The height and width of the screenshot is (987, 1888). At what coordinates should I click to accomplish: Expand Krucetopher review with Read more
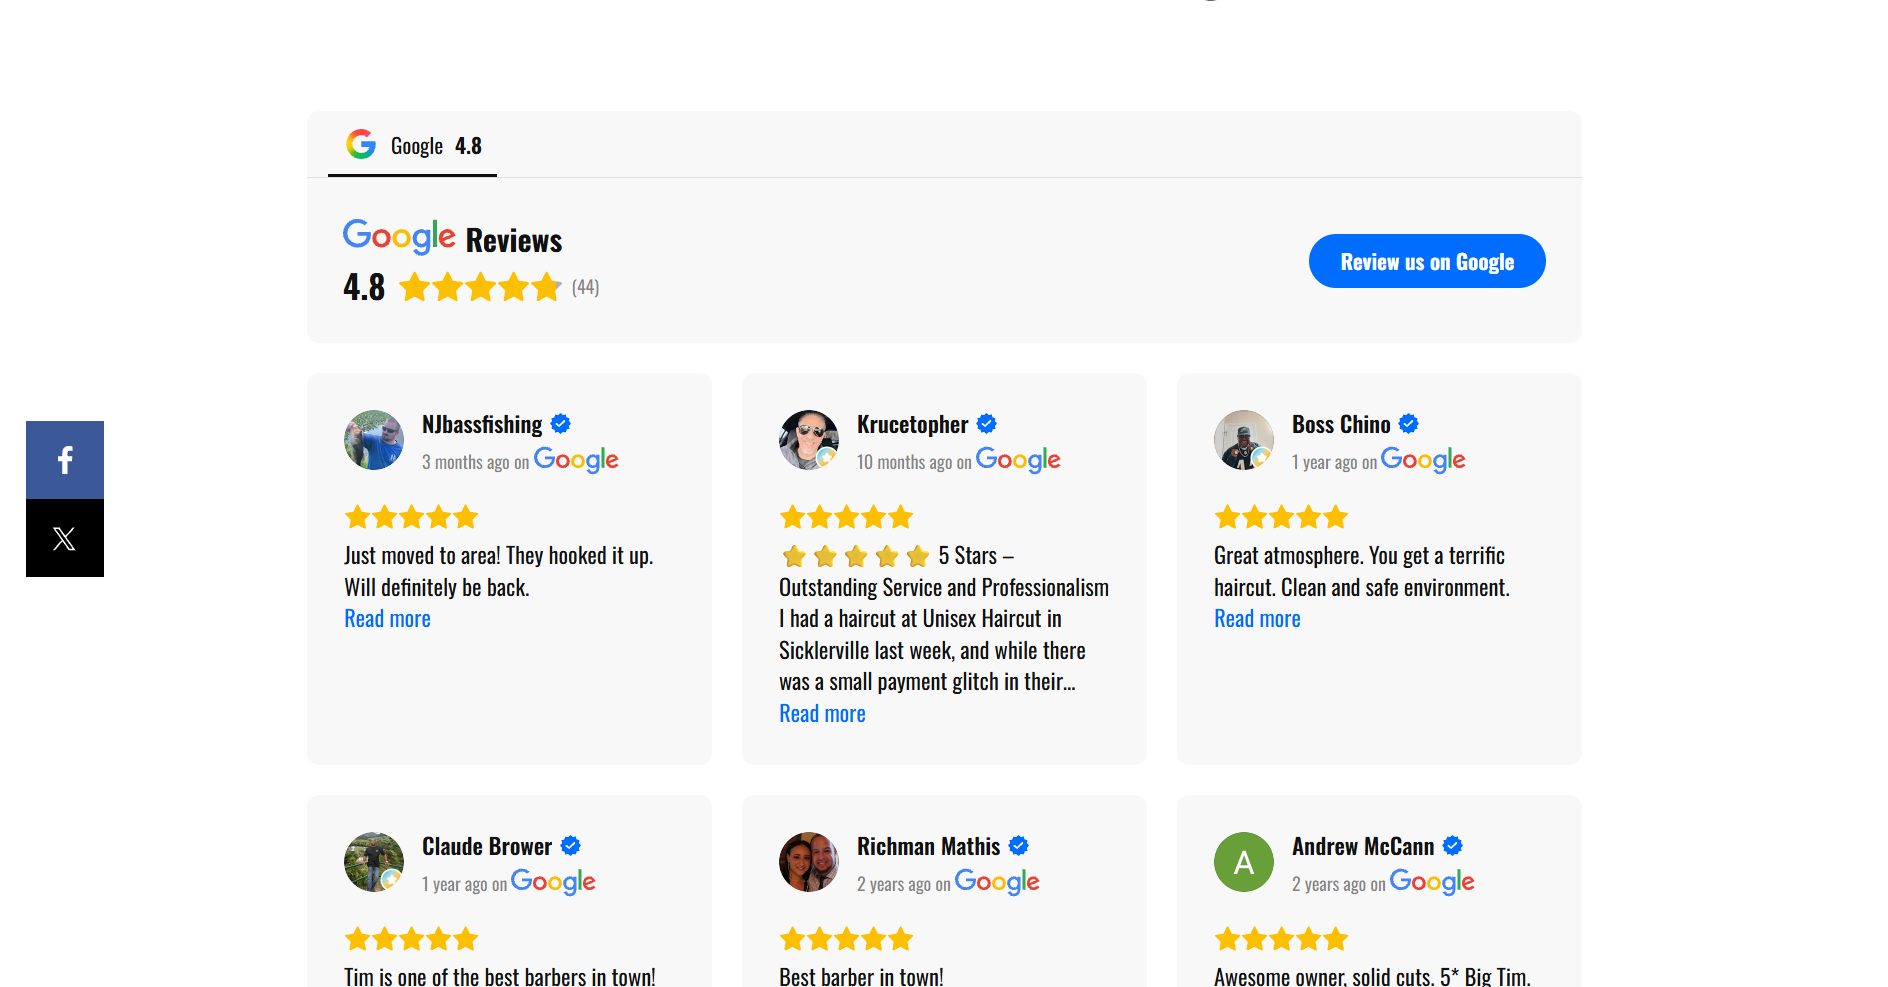822,714
